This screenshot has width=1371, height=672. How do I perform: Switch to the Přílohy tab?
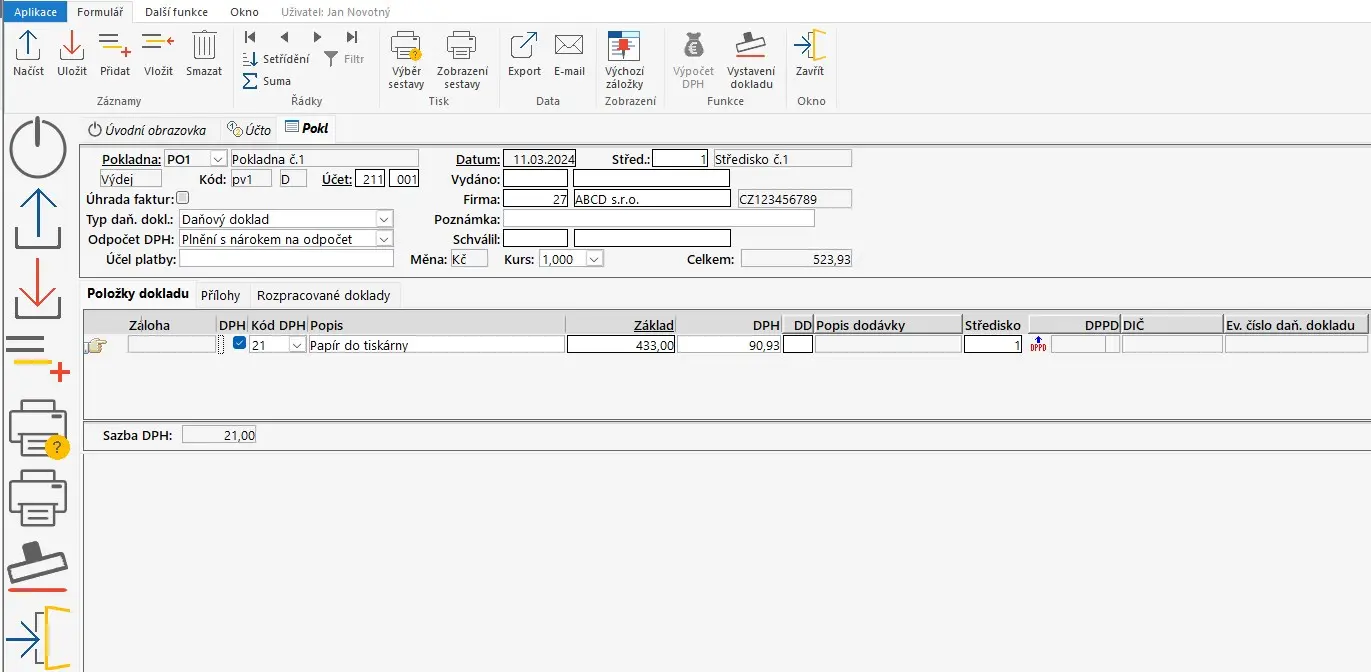(x=220, y=295)
